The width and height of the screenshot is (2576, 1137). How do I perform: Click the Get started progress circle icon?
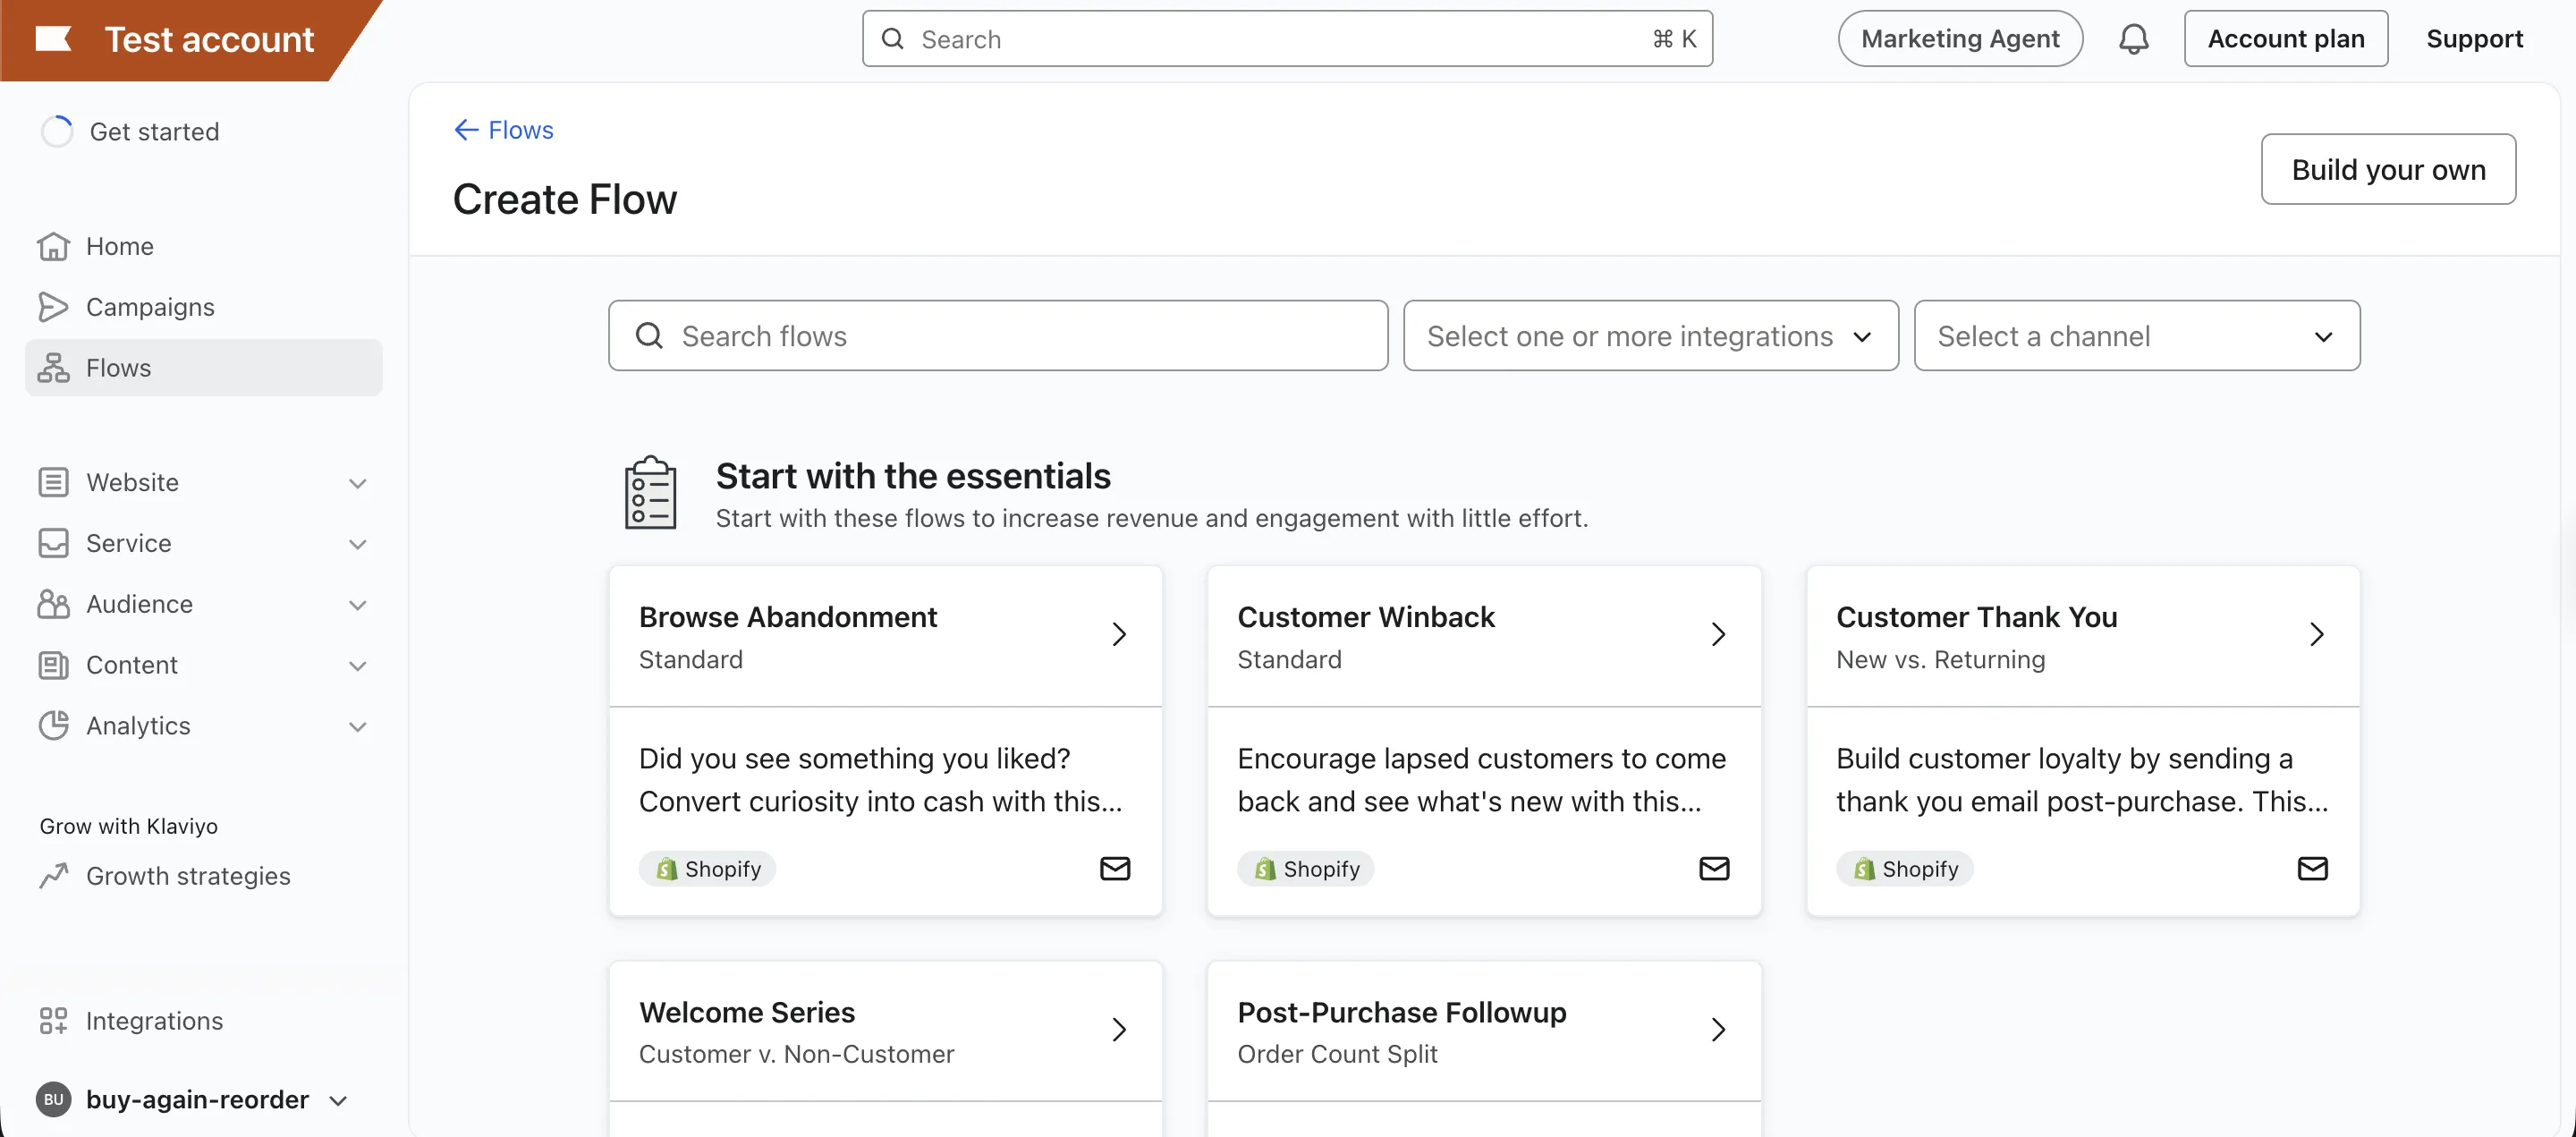click(x=57, y=132)
